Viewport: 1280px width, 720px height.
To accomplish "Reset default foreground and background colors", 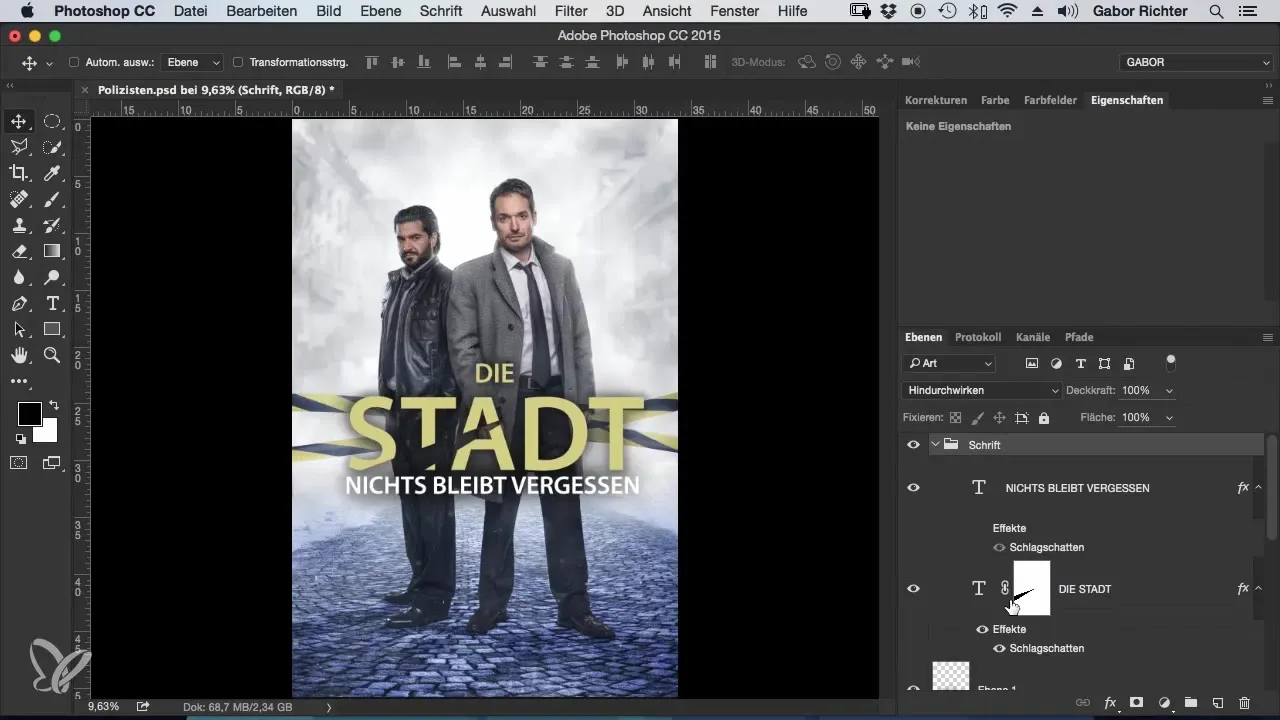I will click(20, 438).
